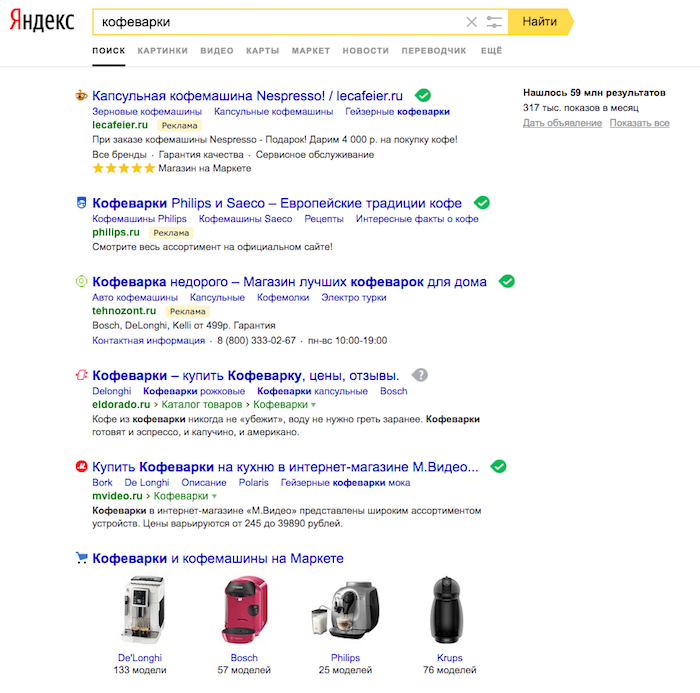Clear the search query with X icon
Image resolution: width=700 pixels, height=693 pixels.
471,22
